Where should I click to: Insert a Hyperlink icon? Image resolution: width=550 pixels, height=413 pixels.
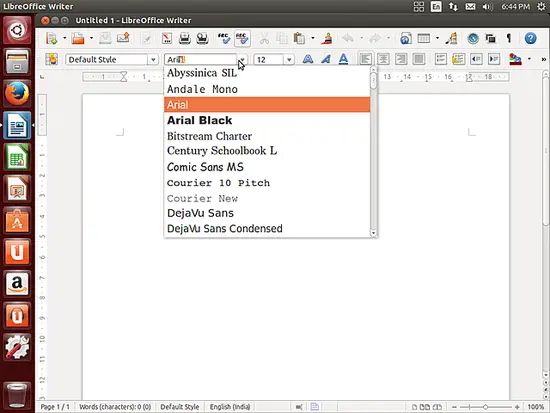tap(406, 38)
